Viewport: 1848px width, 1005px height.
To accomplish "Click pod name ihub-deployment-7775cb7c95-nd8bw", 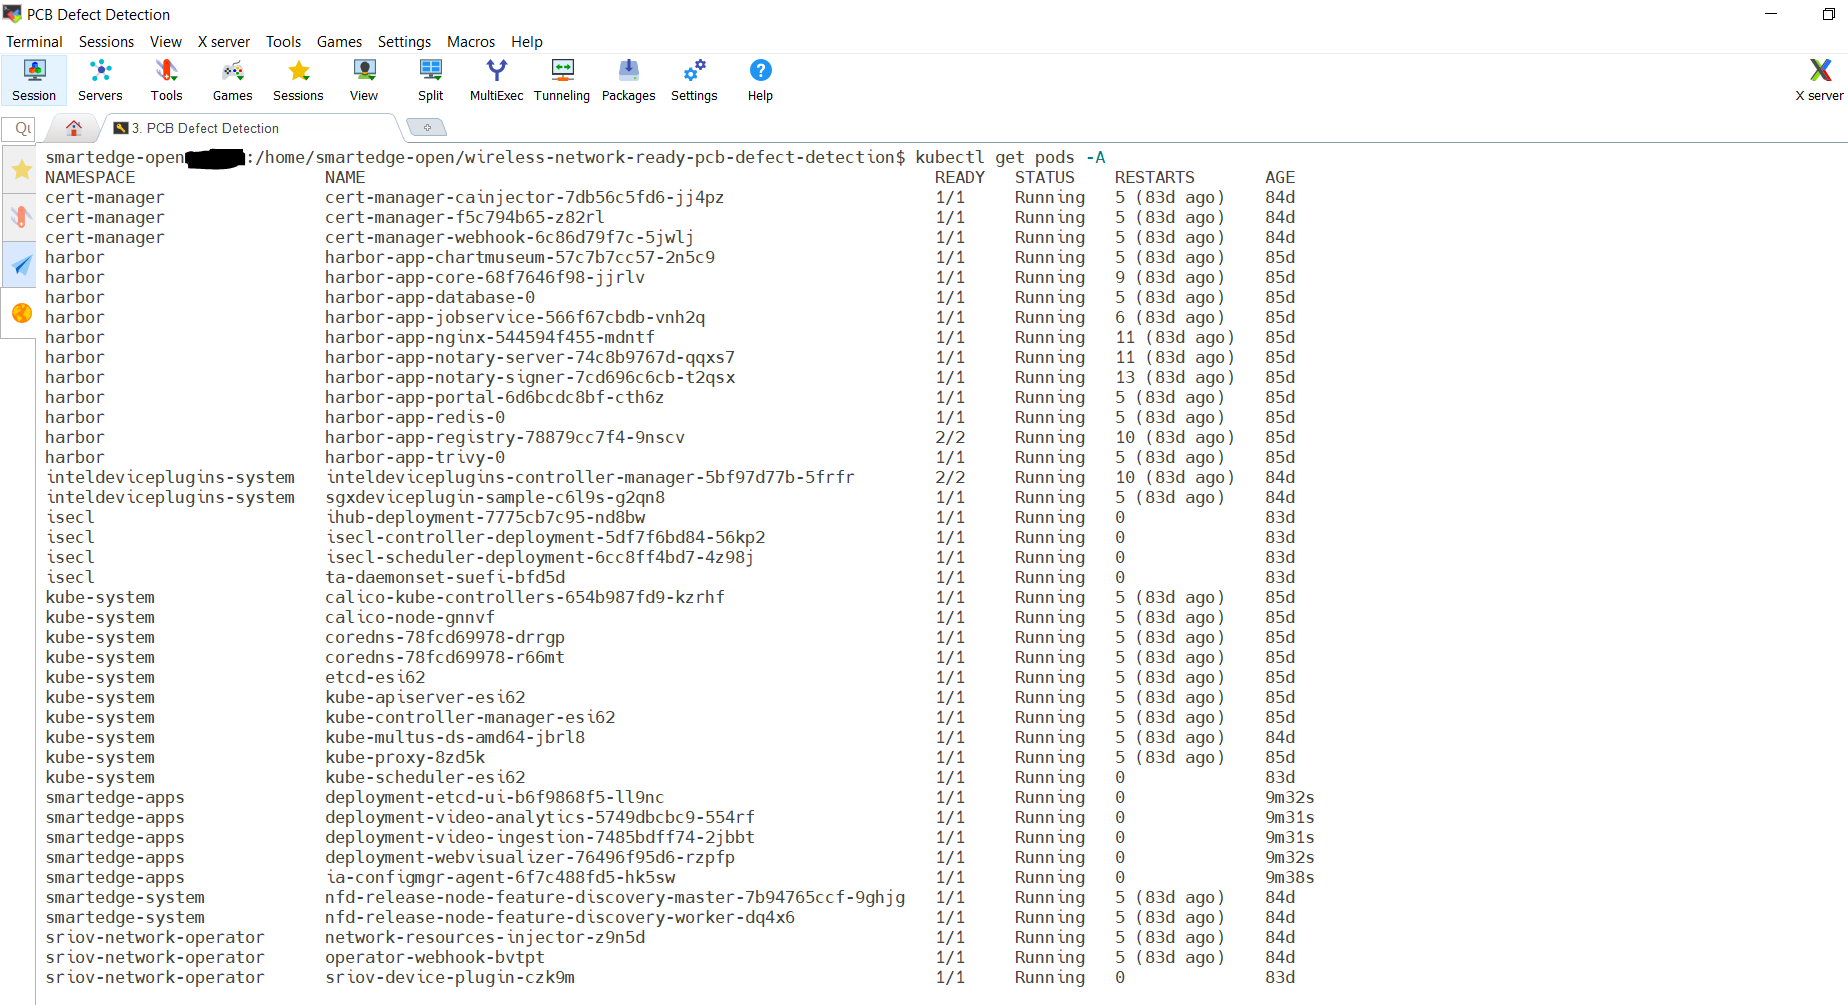I will [x=485, y=517].
